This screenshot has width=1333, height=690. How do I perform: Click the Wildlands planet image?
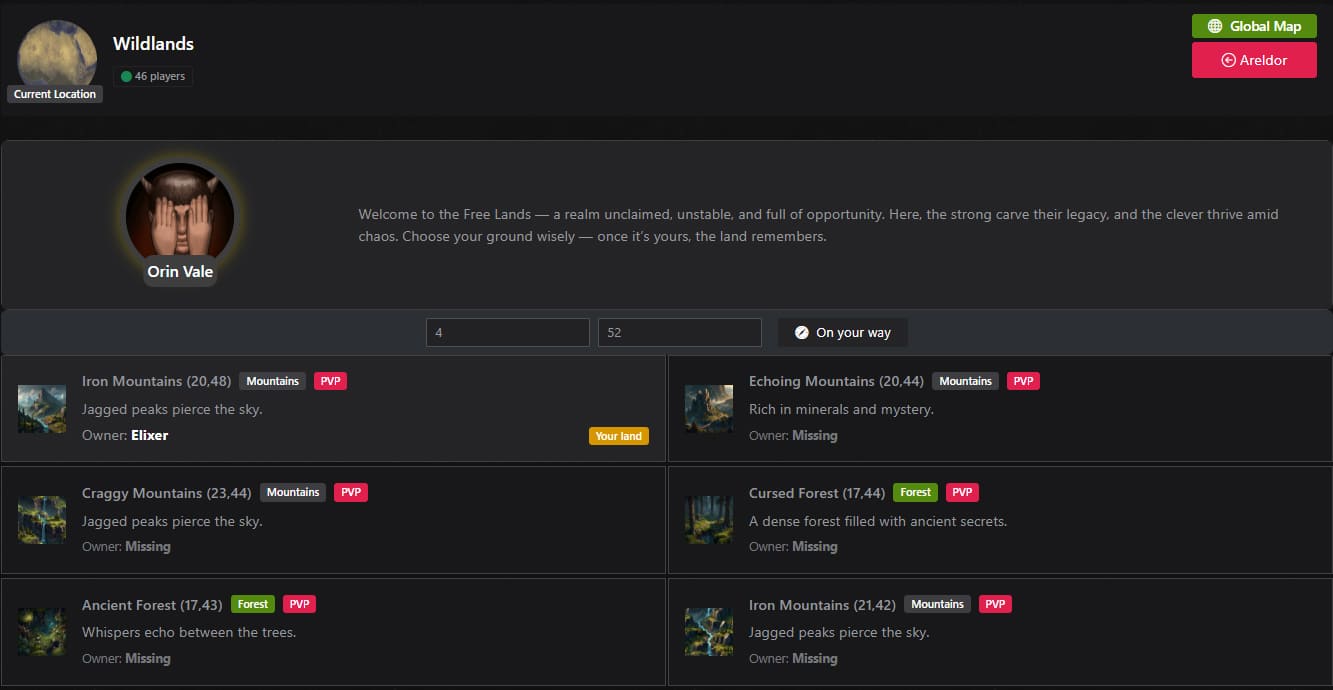[x=57, y=58]
